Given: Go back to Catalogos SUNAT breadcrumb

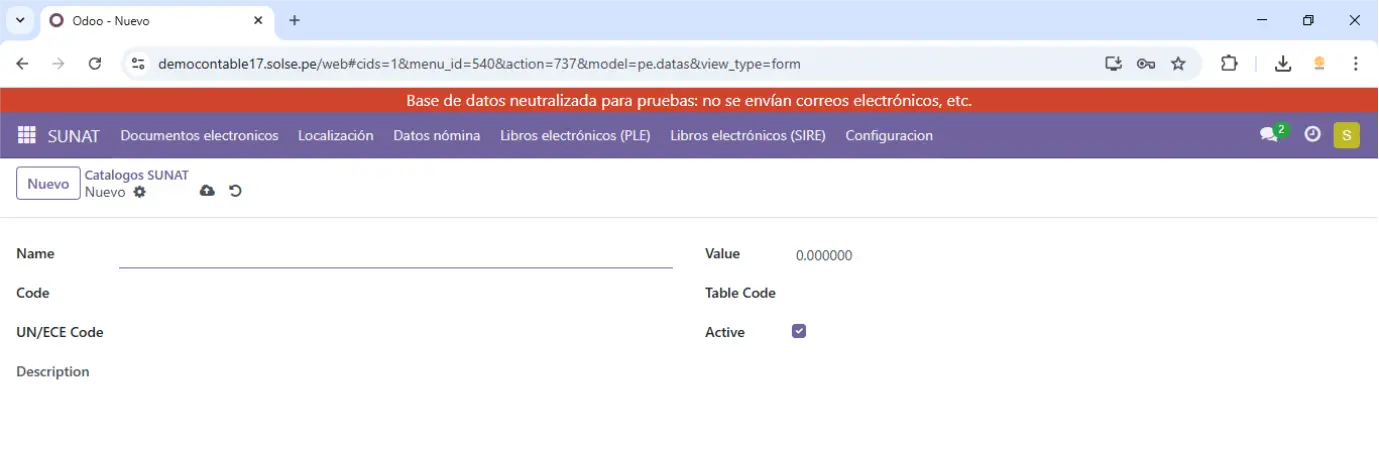Looking at the screenshot, I should (x=136, y=175).
